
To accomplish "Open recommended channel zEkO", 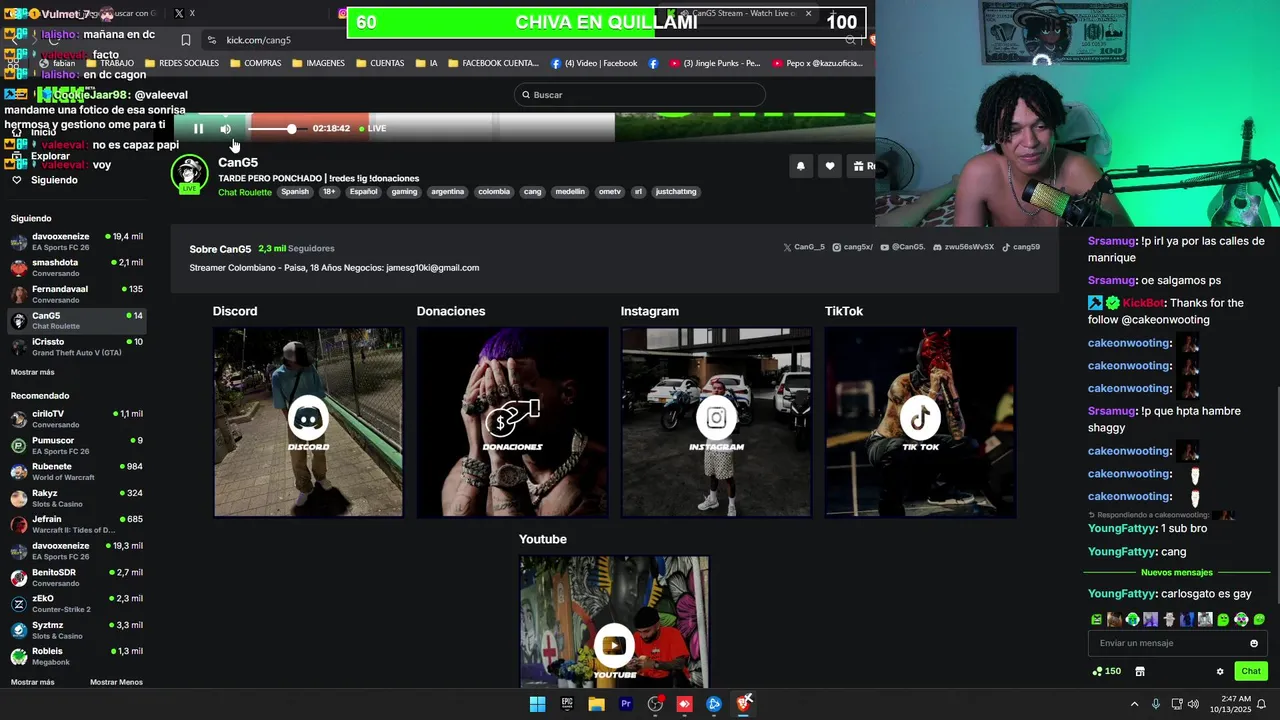I will (77, 603).
